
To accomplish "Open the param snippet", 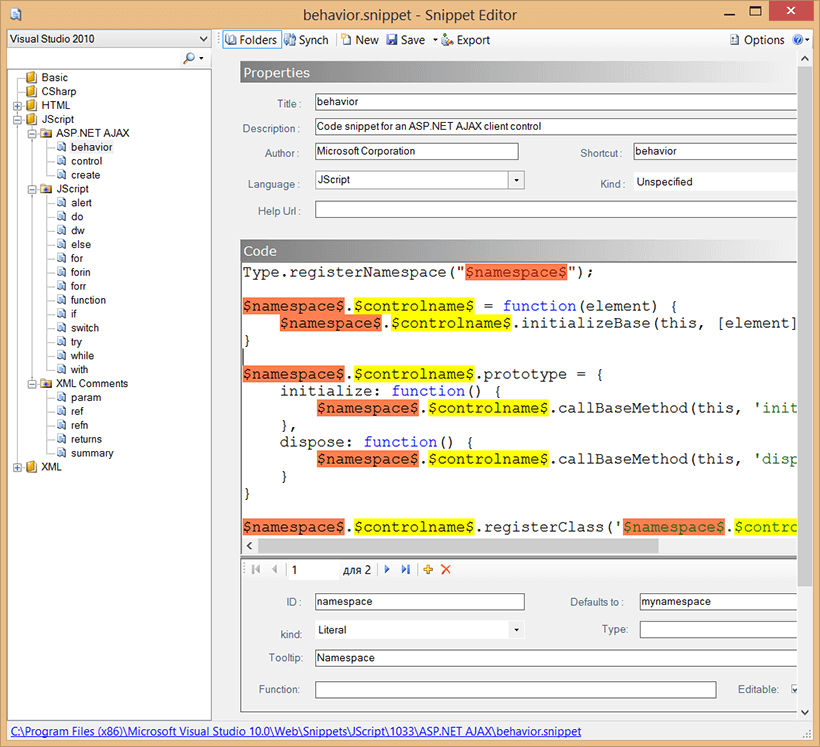I will pos(86,398).
